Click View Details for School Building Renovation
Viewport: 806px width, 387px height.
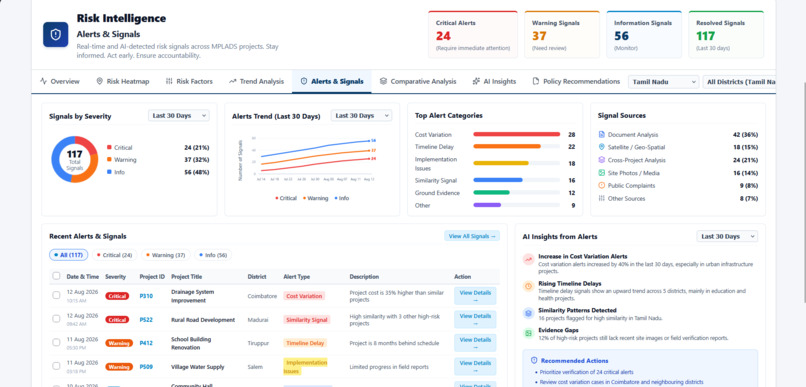tap(475, 343)
